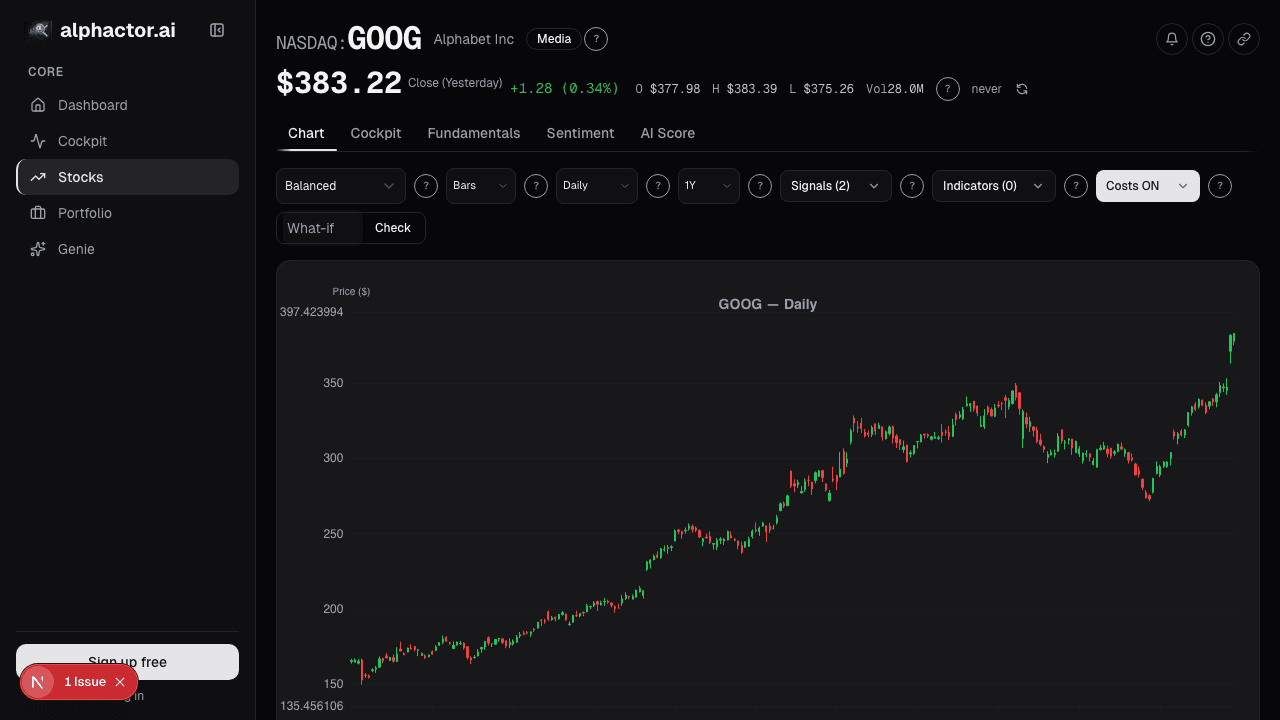This screenshot has width=1280, height=720.
Task: Open help icon after Balanced dropdown
Action: pyautogui.click(x=426, y=186)
